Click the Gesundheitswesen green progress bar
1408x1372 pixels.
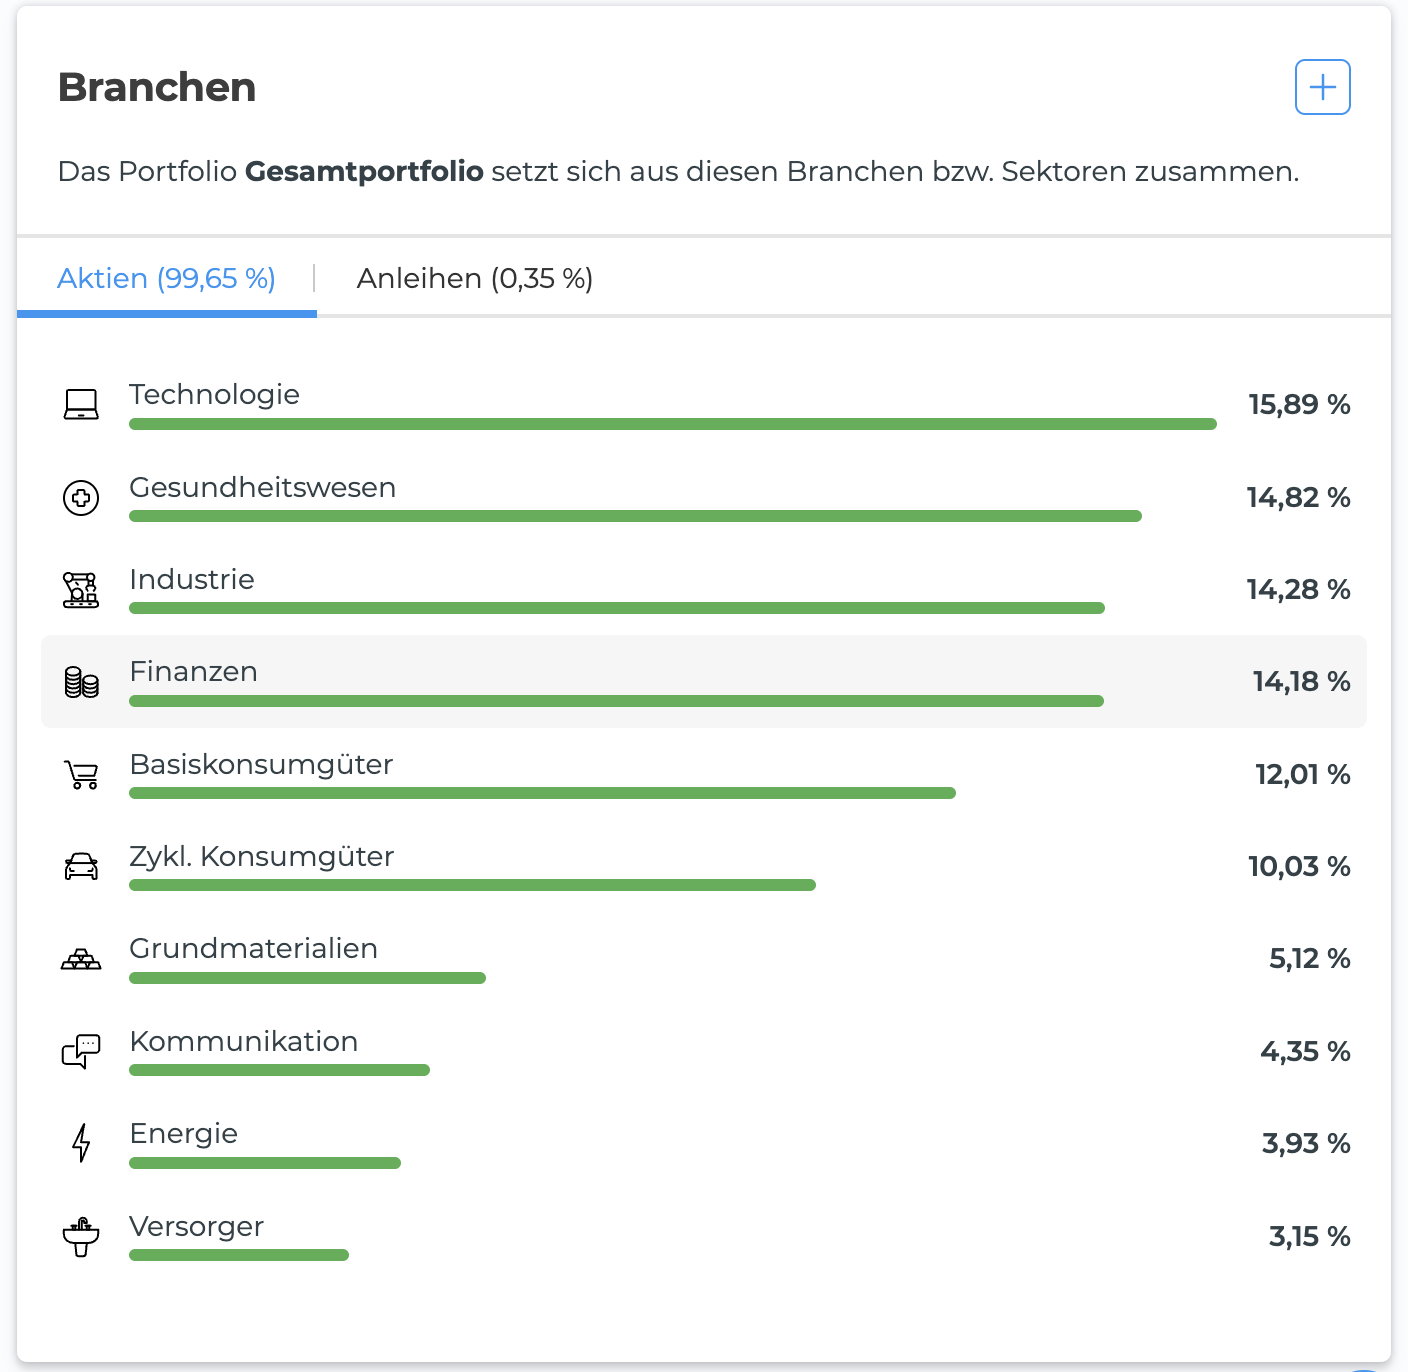pos(635,516)
